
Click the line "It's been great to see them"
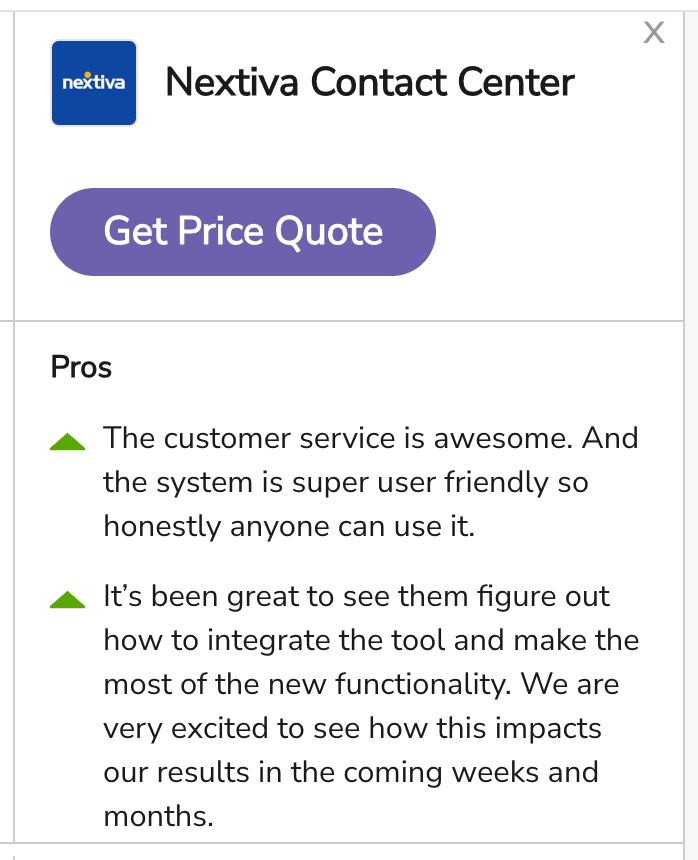pyautogui.click(x=356, y=597)
